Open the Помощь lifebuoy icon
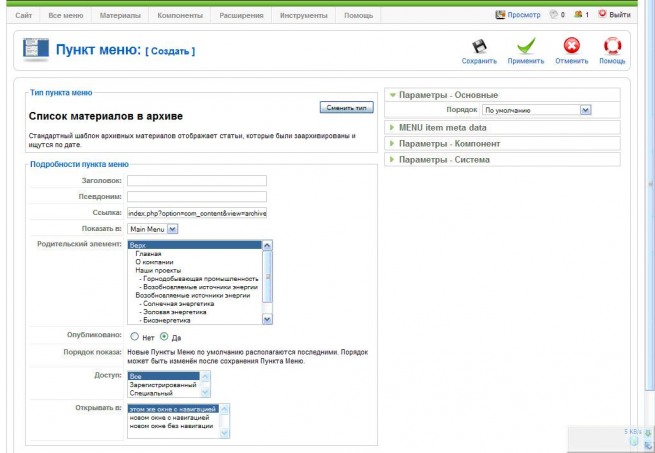This screenshot has height=453, width=655. [612, 46]
